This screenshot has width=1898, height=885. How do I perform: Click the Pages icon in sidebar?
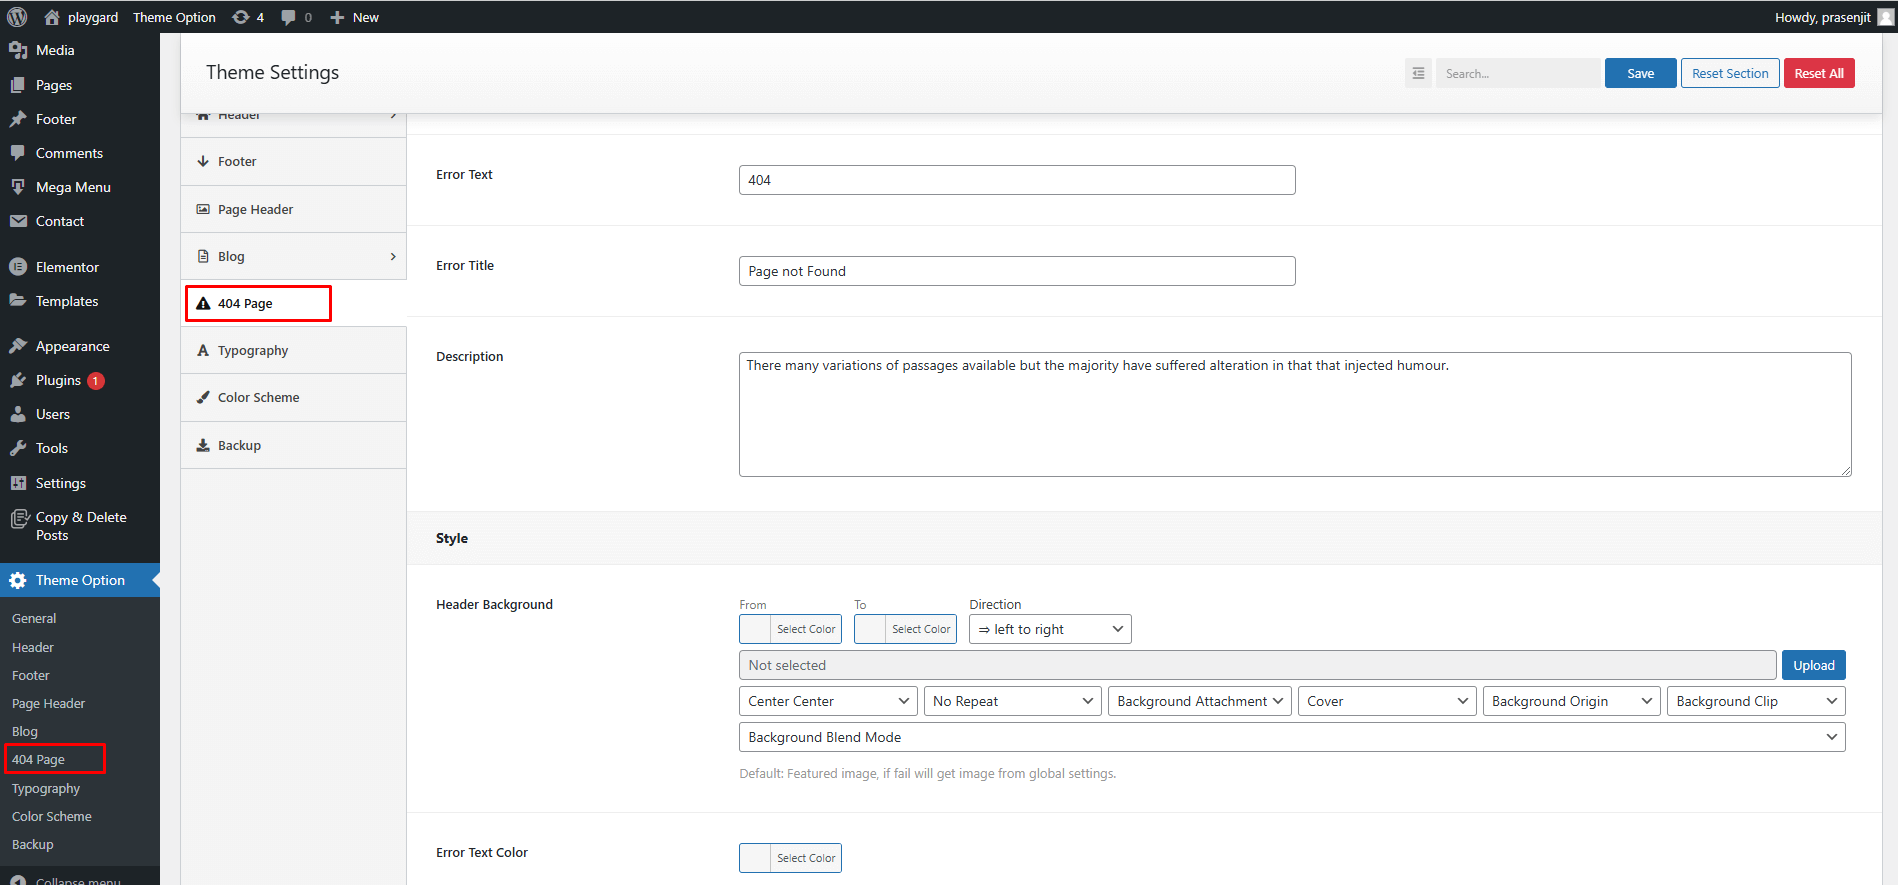(18, 85)
